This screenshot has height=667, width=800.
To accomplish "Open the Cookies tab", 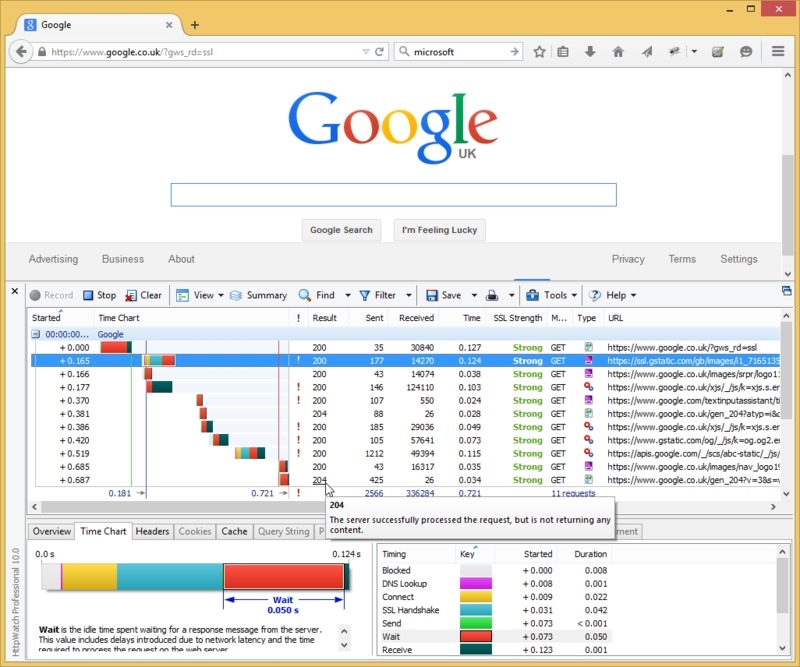I will pos(192,531).
